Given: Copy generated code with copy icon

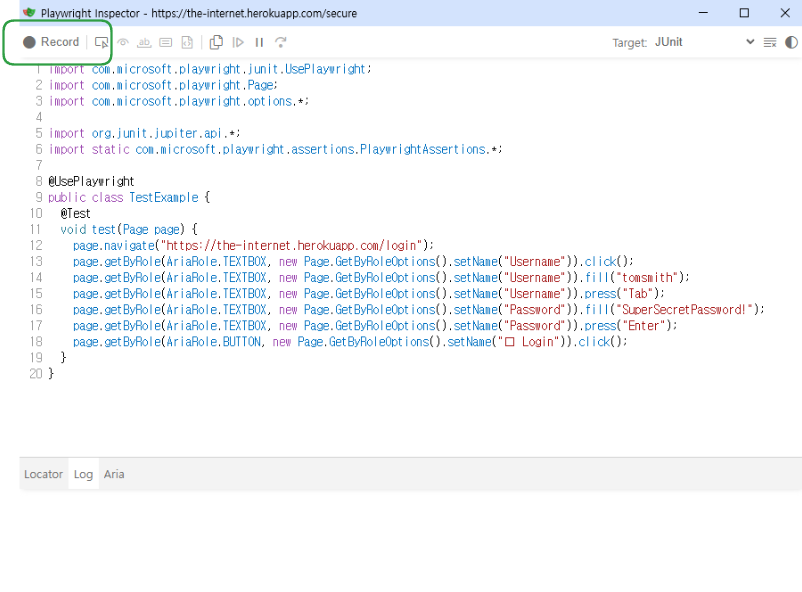Looking at the screenshot, I should [216, 42].
